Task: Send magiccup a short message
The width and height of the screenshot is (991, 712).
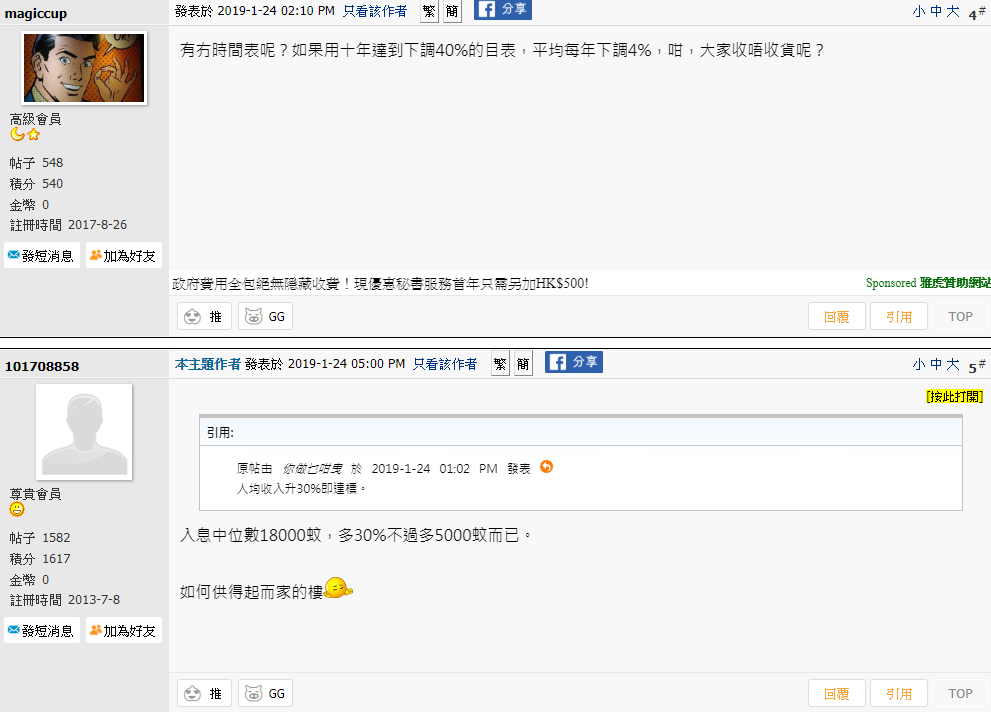Action: [x=42, y=255]
